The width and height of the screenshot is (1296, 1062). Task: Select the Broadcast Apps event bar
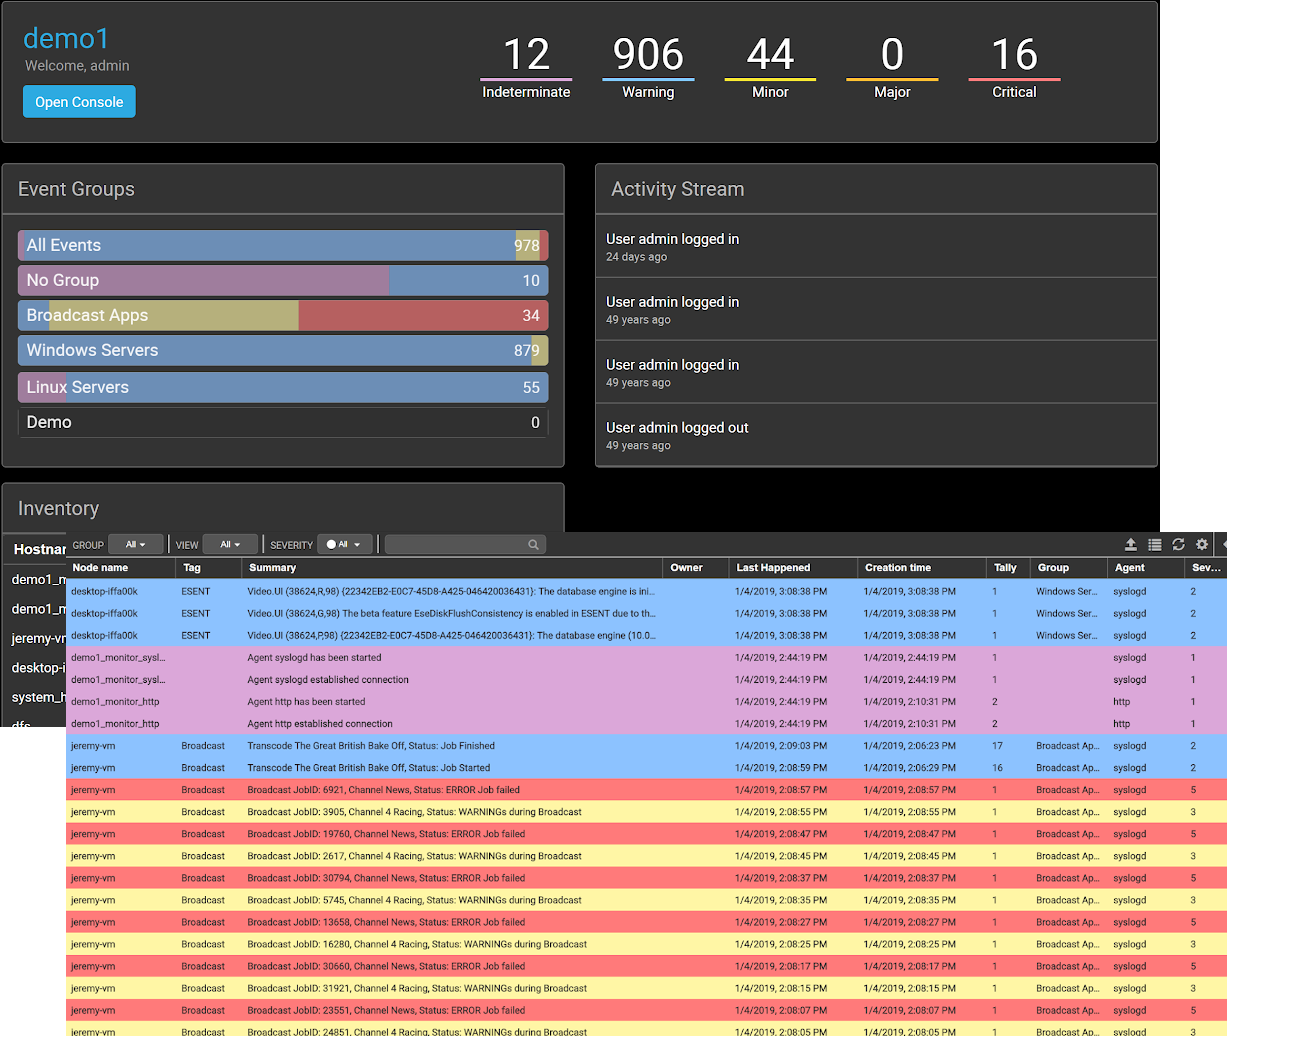pos(283,315)
